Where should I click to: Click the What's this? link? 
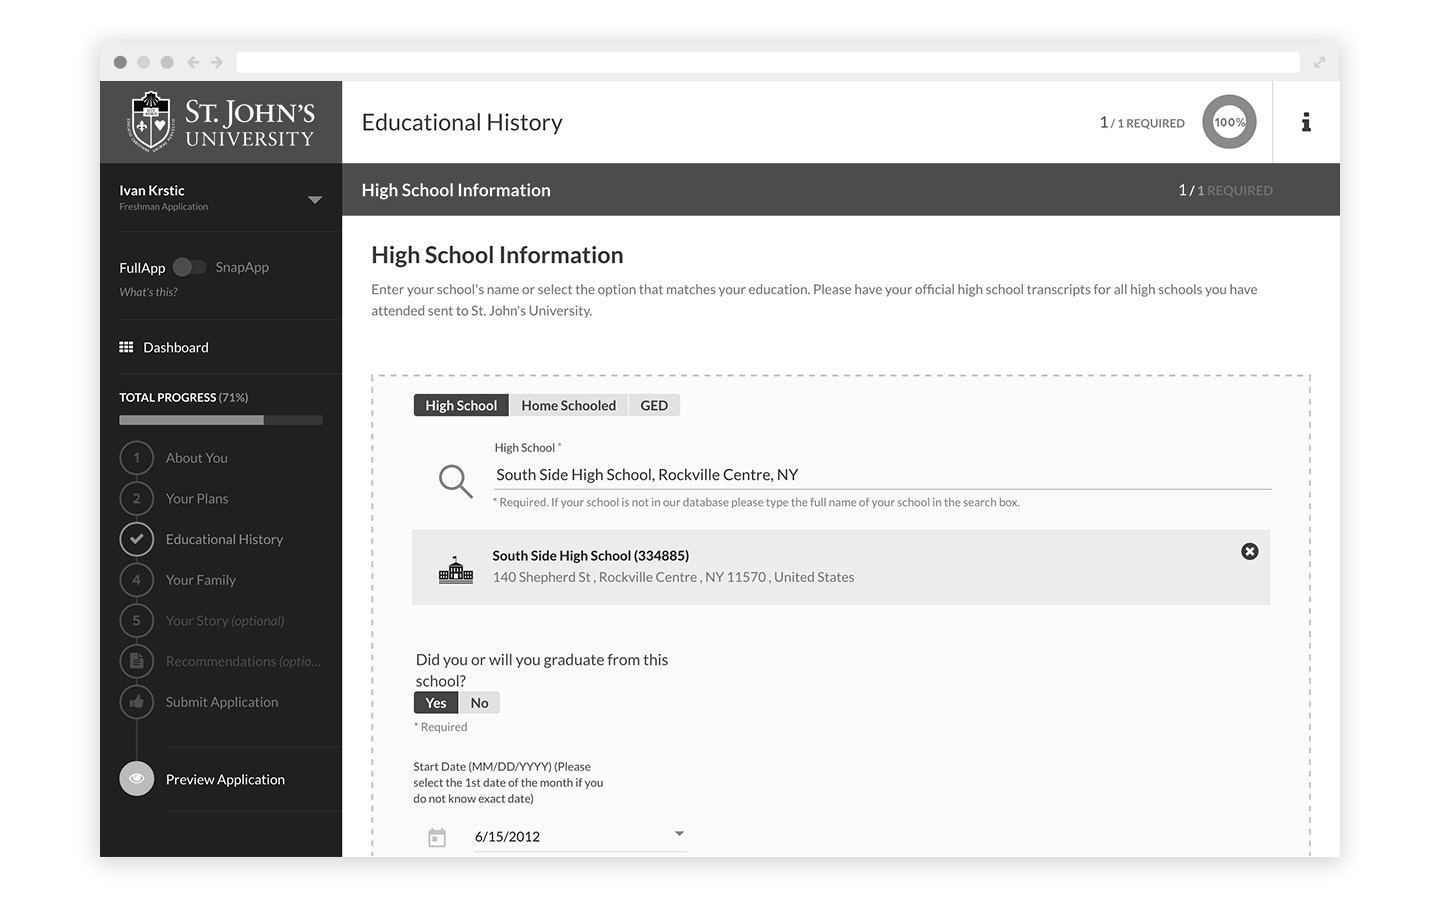[148, 292]
